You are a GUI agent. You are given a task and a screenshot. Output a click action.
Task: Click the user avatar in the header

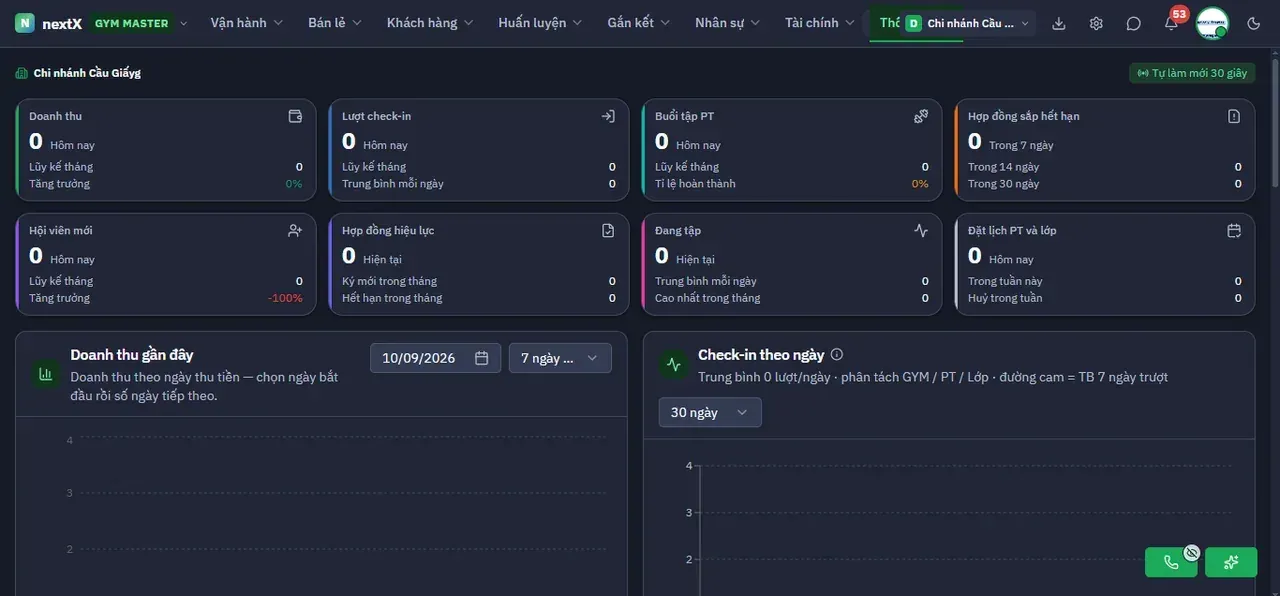pos(1212,23)
